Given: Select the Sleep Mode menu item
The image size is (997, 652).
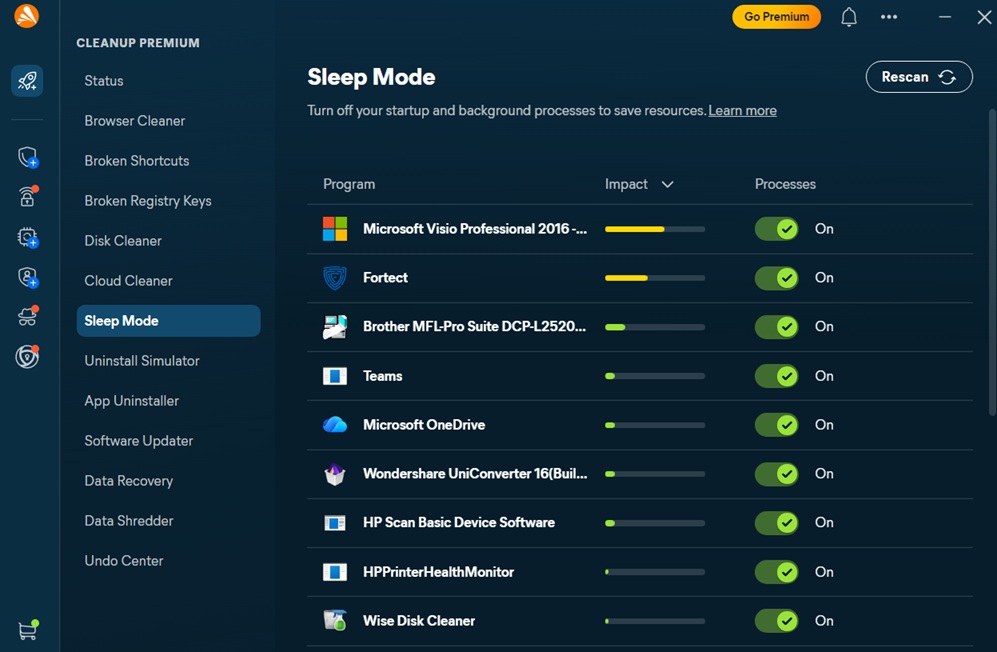Looking at the screenshot, I should (x=168, y=321).
